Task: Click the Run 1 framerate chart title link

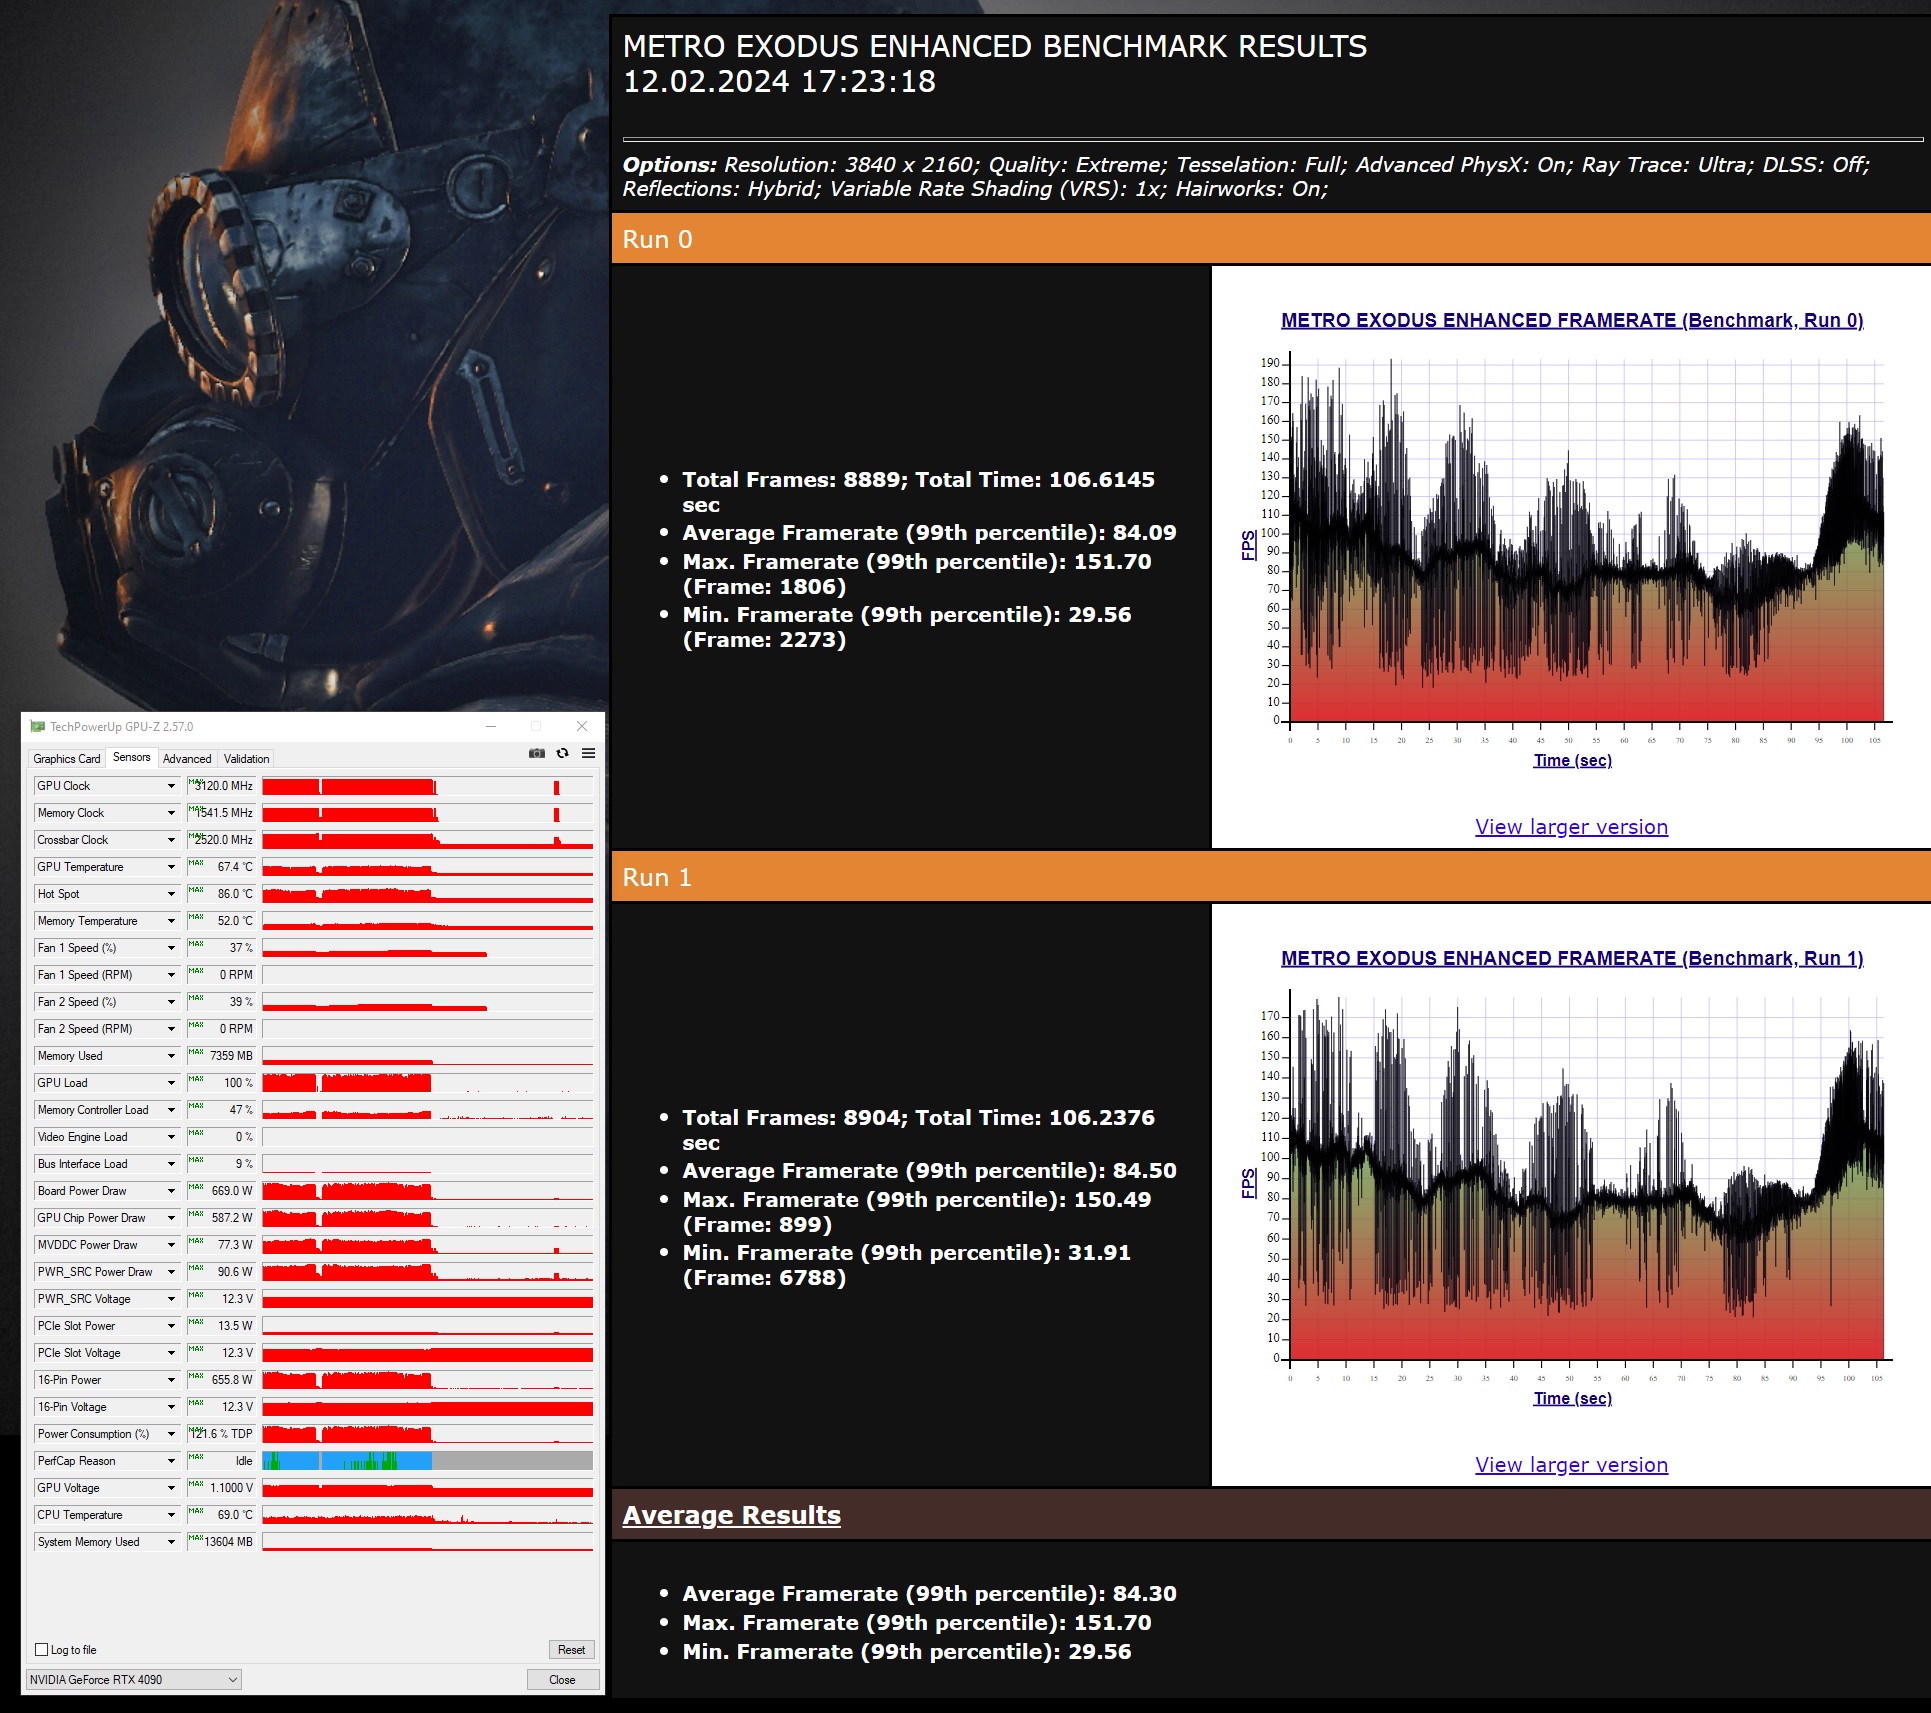Action: coord(1571,958)
